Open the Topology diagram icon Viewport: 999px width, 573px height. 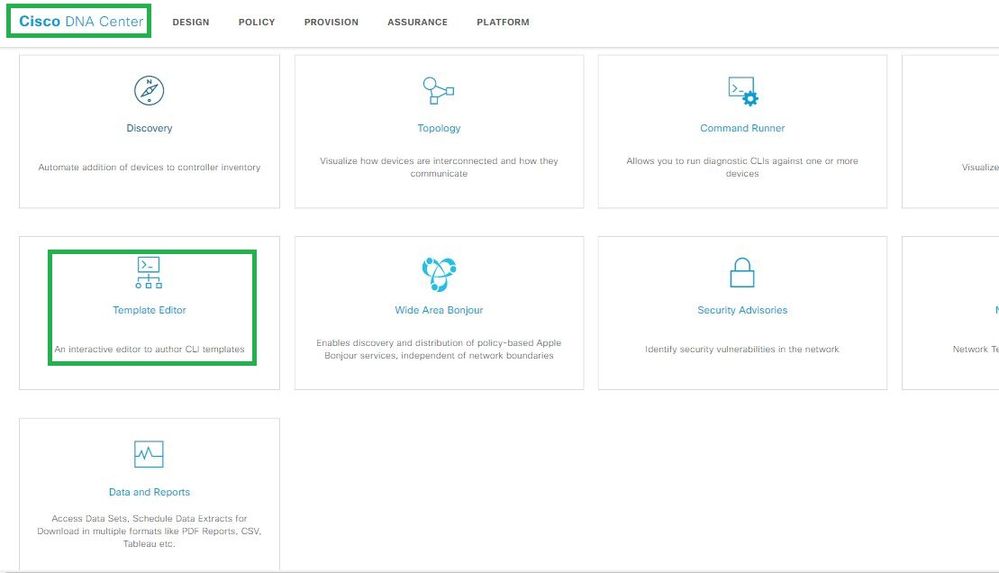438,91
